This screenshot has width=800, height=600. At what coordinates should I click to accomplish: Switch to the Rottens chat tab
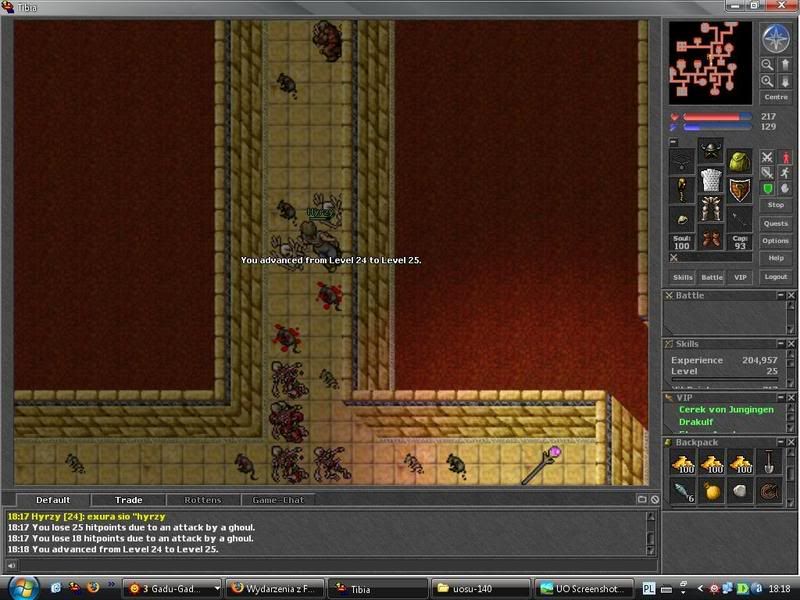tap(203, 500)
